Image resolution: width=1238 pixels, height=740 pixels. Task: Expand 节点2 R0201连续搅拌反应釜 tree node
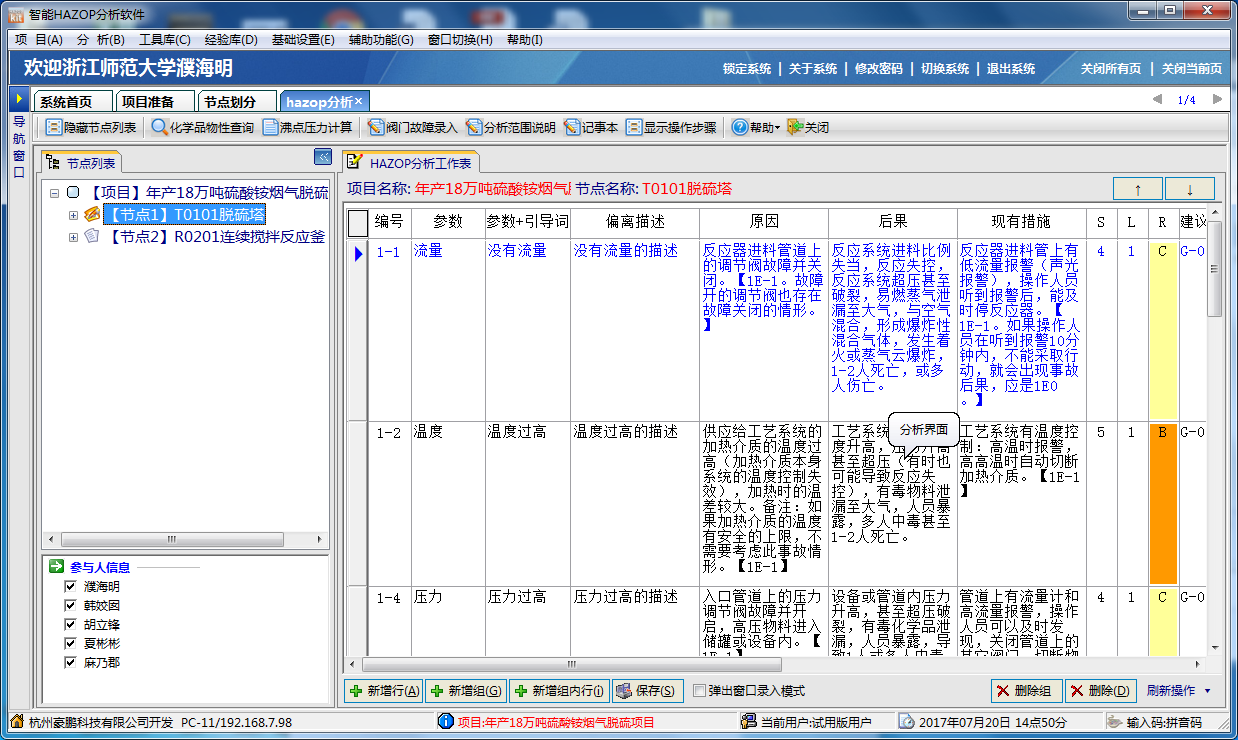click(x=73, y=237)
